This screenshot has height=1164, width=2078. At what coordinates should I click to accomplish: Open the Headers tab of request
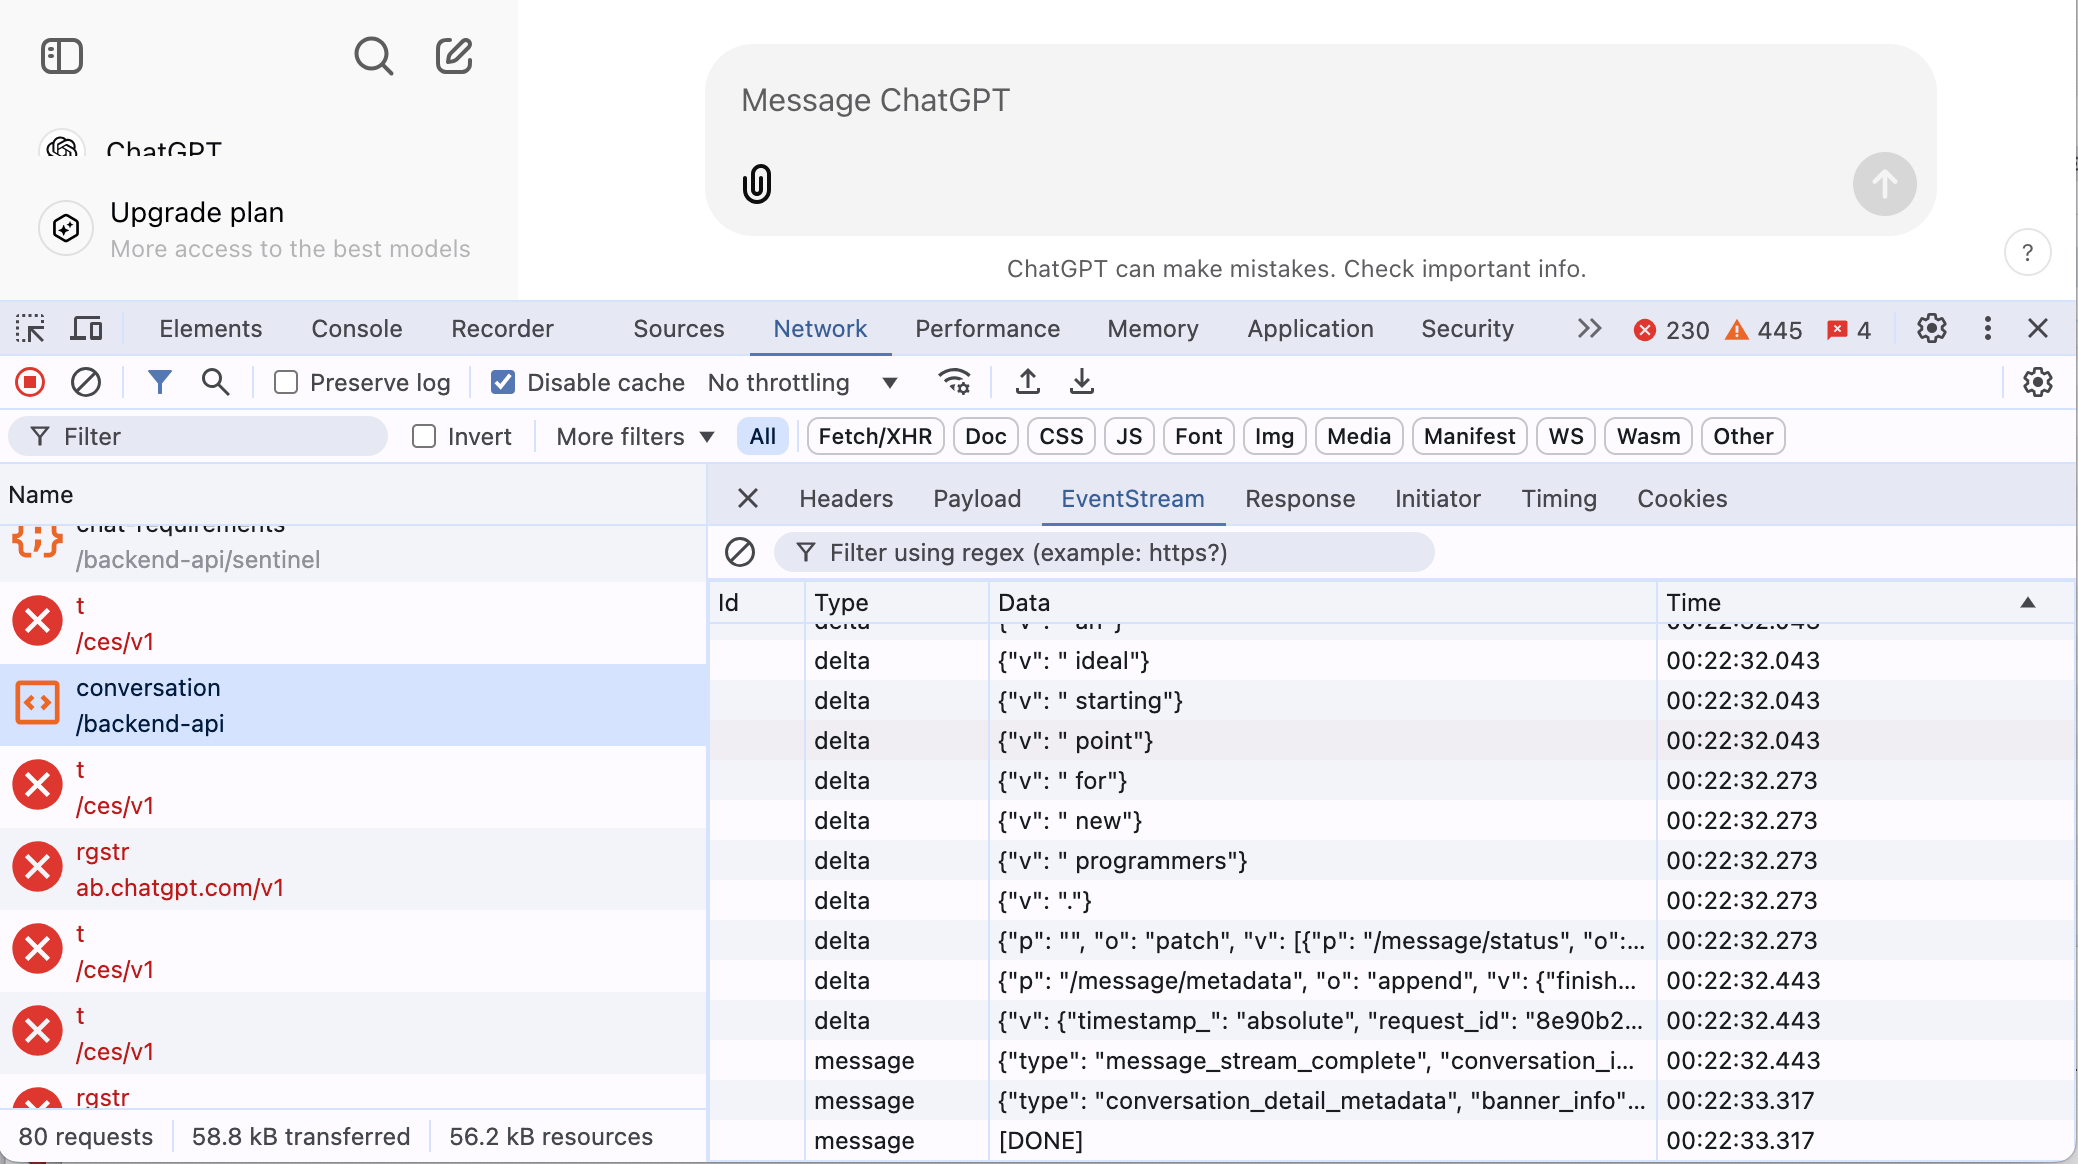pos(846,498)
